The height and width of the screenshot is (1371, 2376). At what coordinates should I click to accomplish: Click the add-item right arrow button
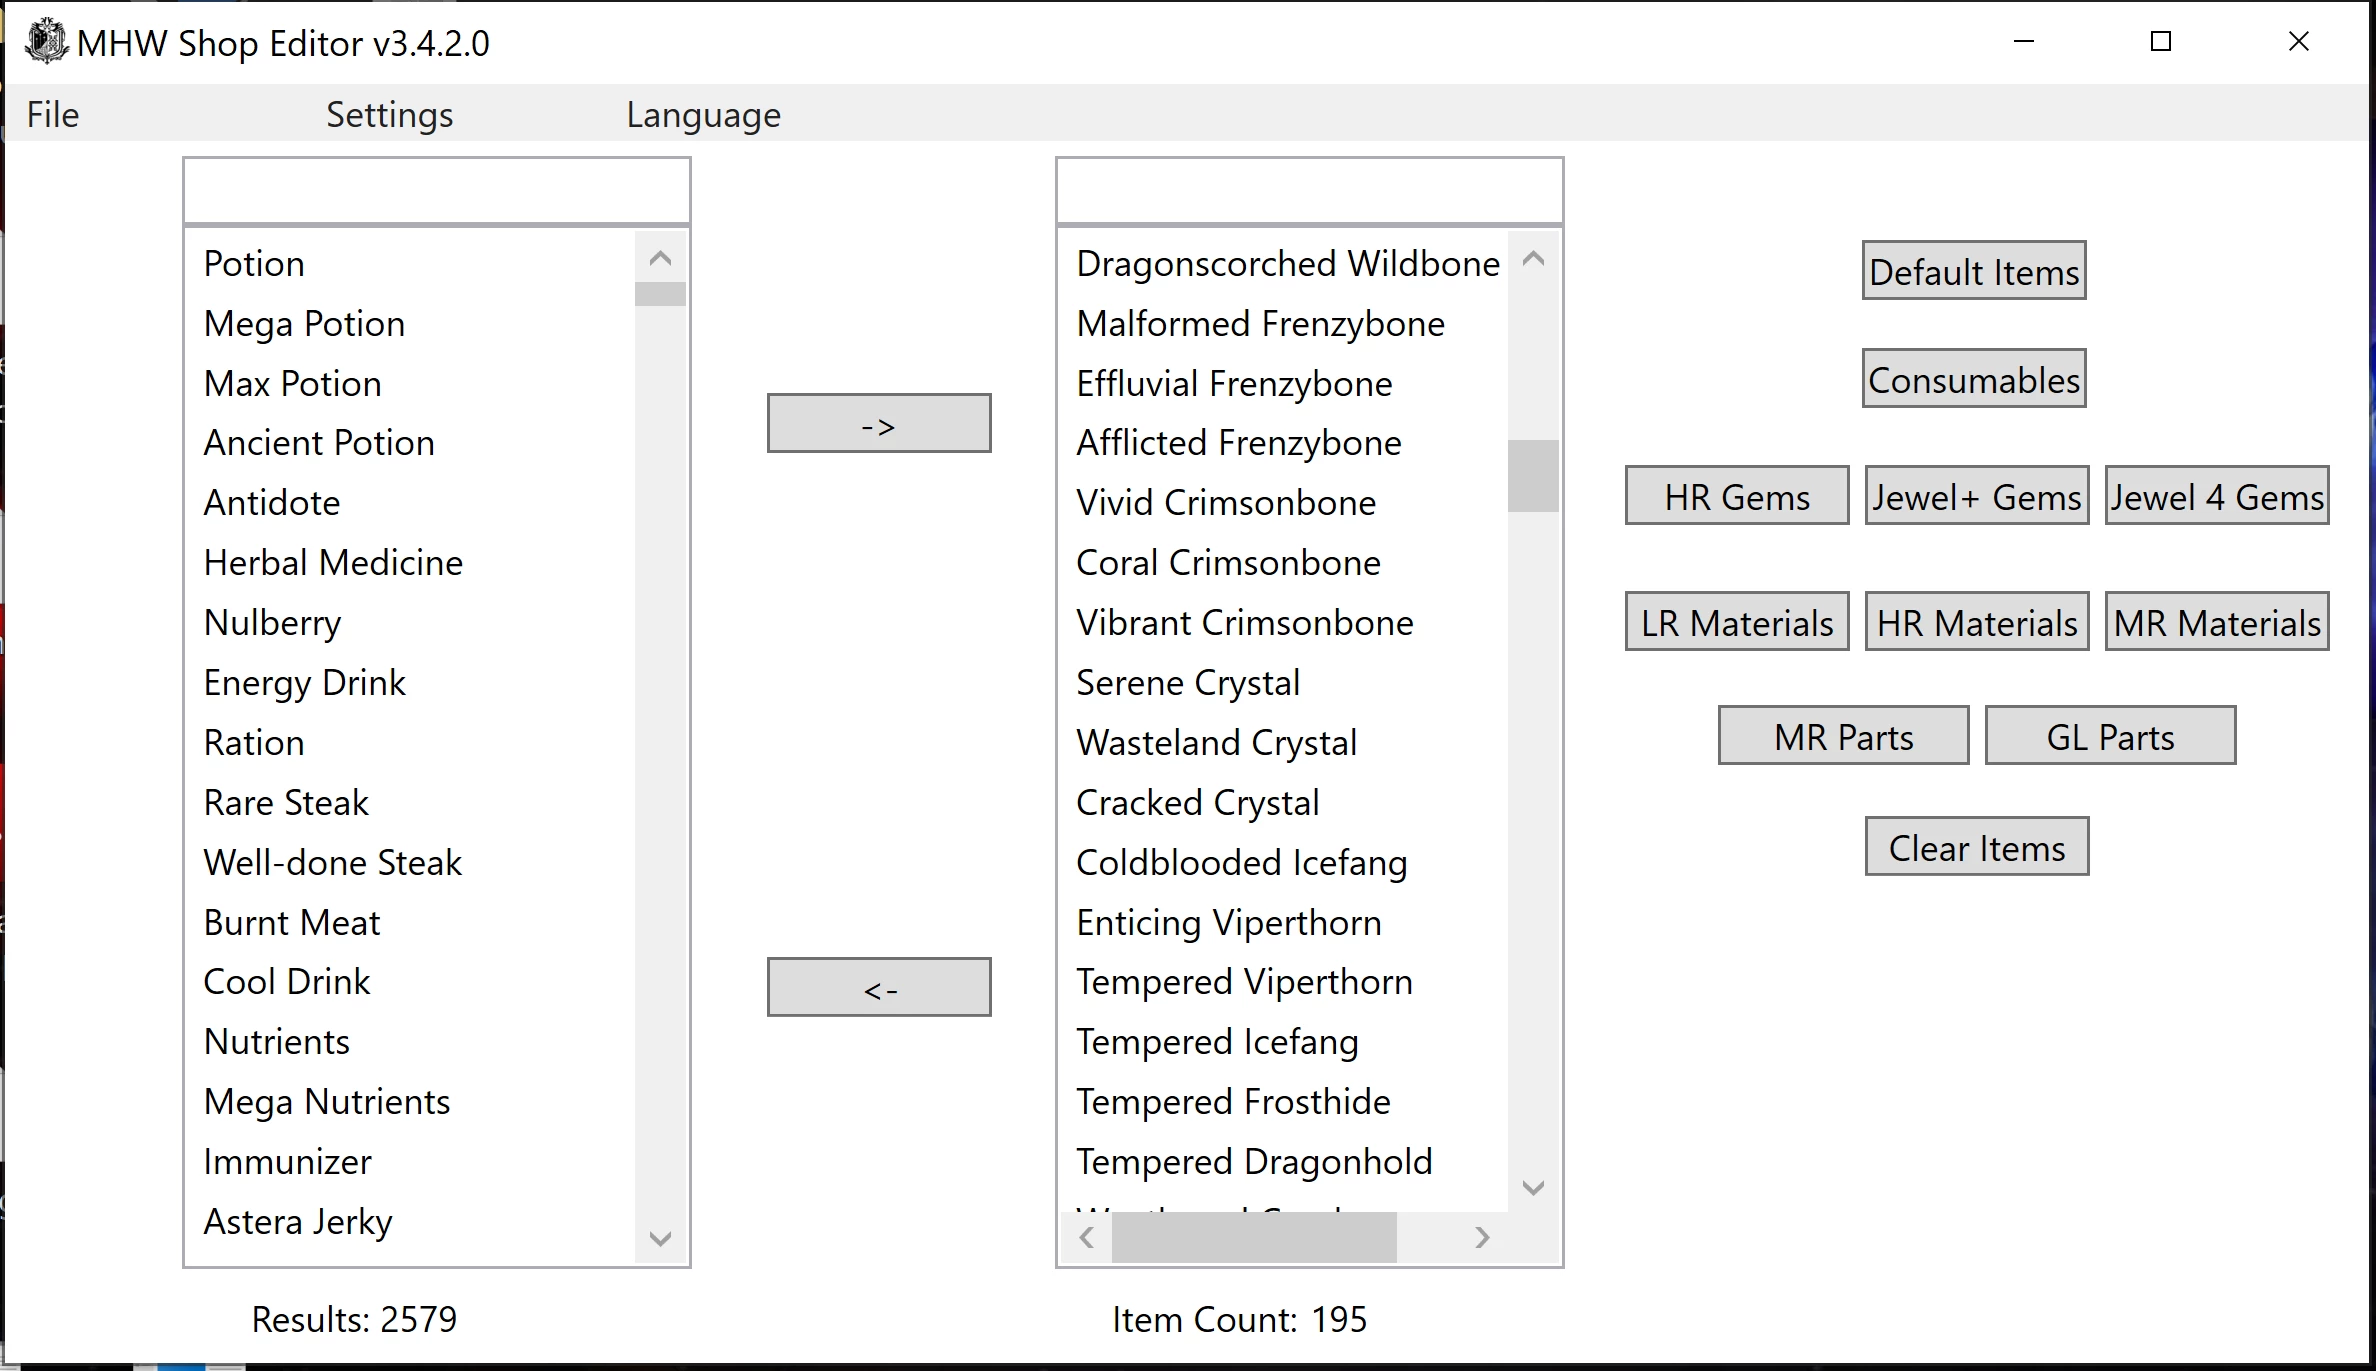879,424
